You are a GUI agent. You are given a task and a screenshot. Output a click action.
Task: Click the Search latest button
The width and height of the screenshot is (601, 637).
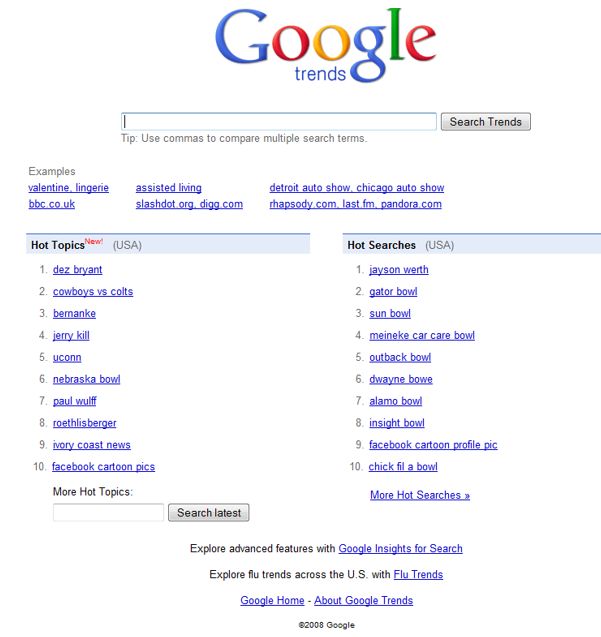[x=209, y=513]
